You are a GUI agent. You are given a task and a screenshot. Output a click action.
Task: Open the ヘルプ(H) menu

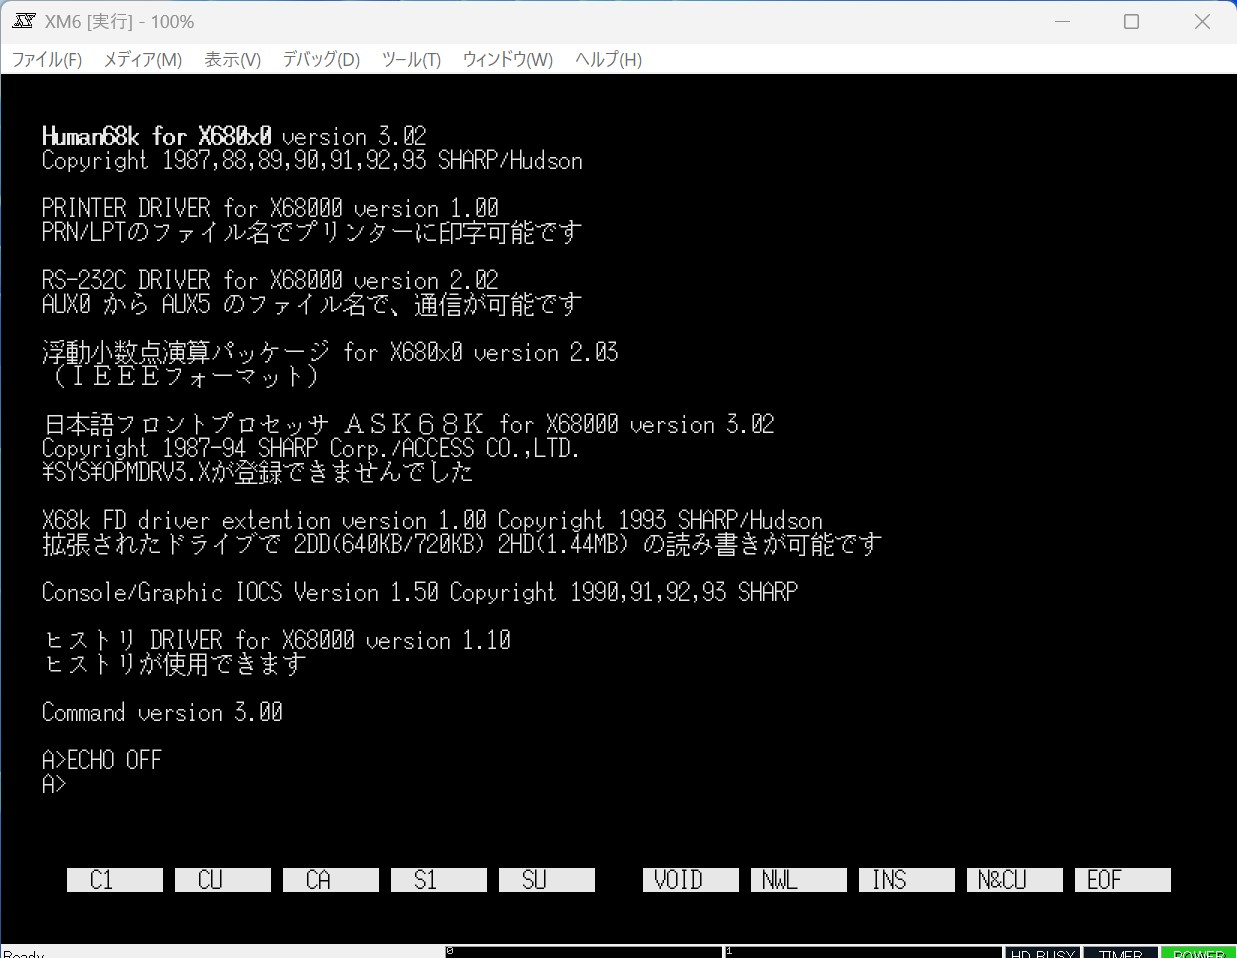click(x=608, y=59)
